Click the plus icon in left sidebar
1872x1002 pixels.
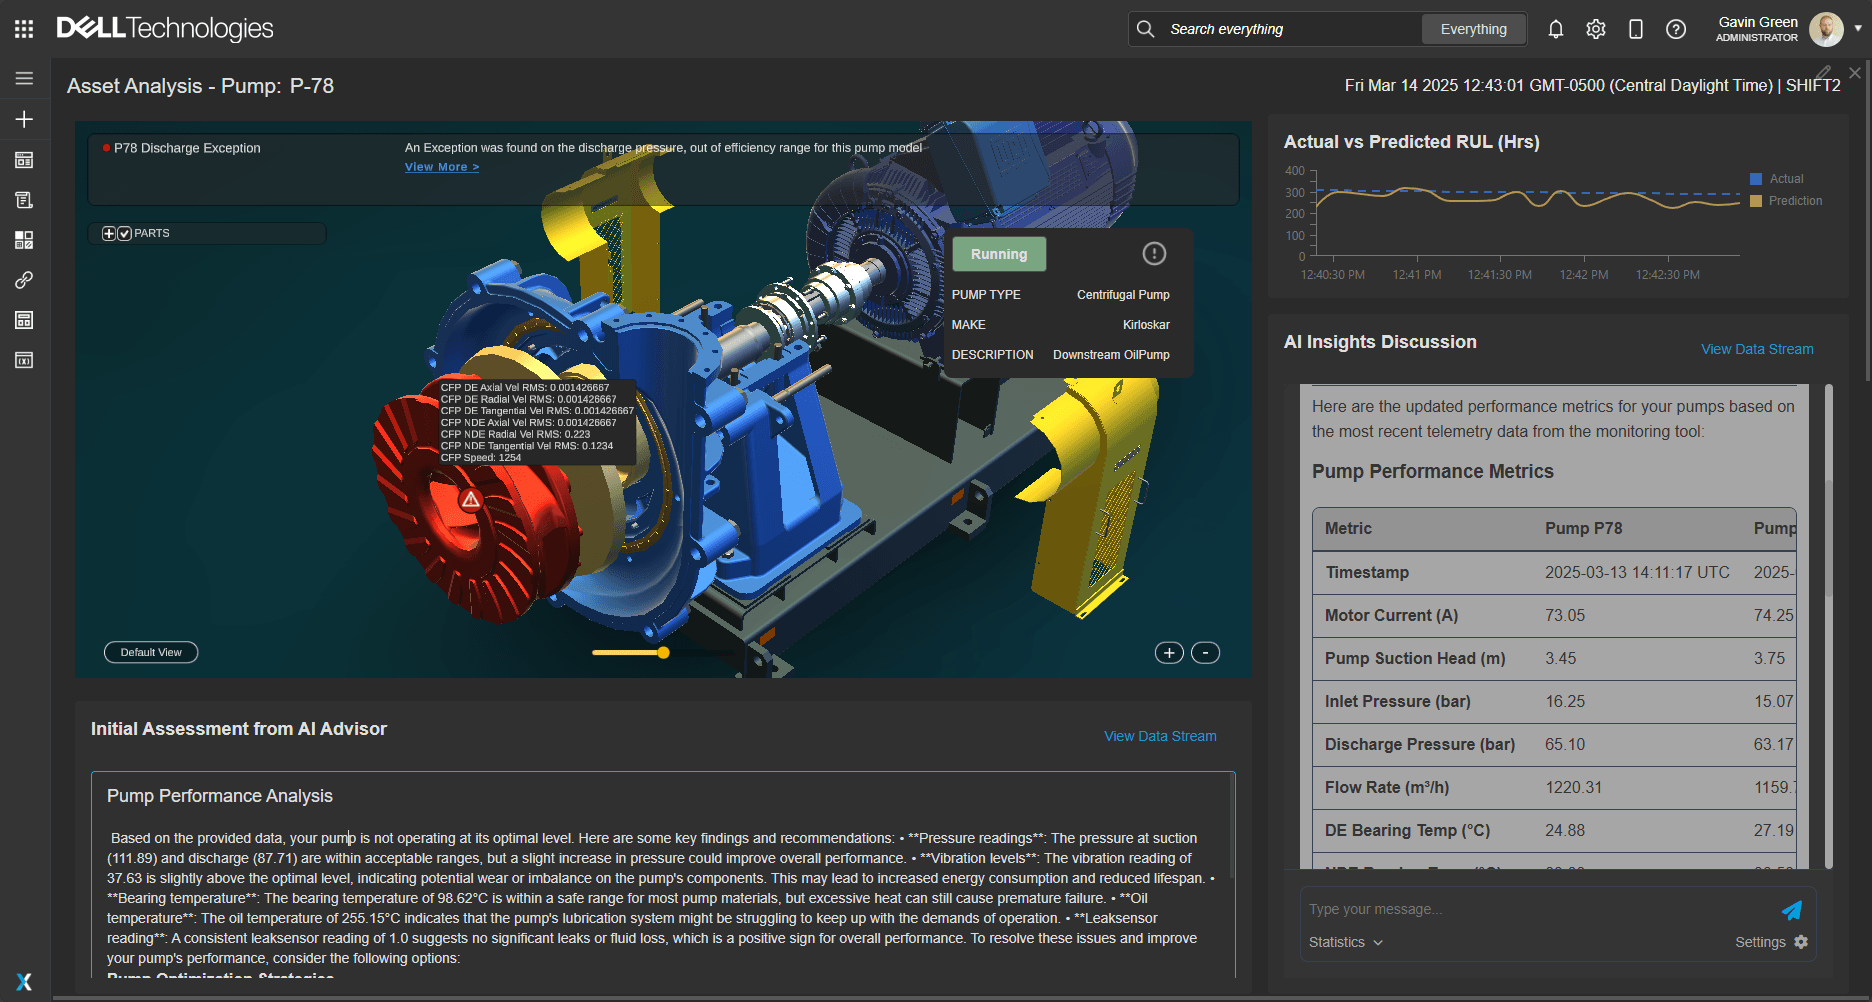pyautogui.click(x=24, y=119)
